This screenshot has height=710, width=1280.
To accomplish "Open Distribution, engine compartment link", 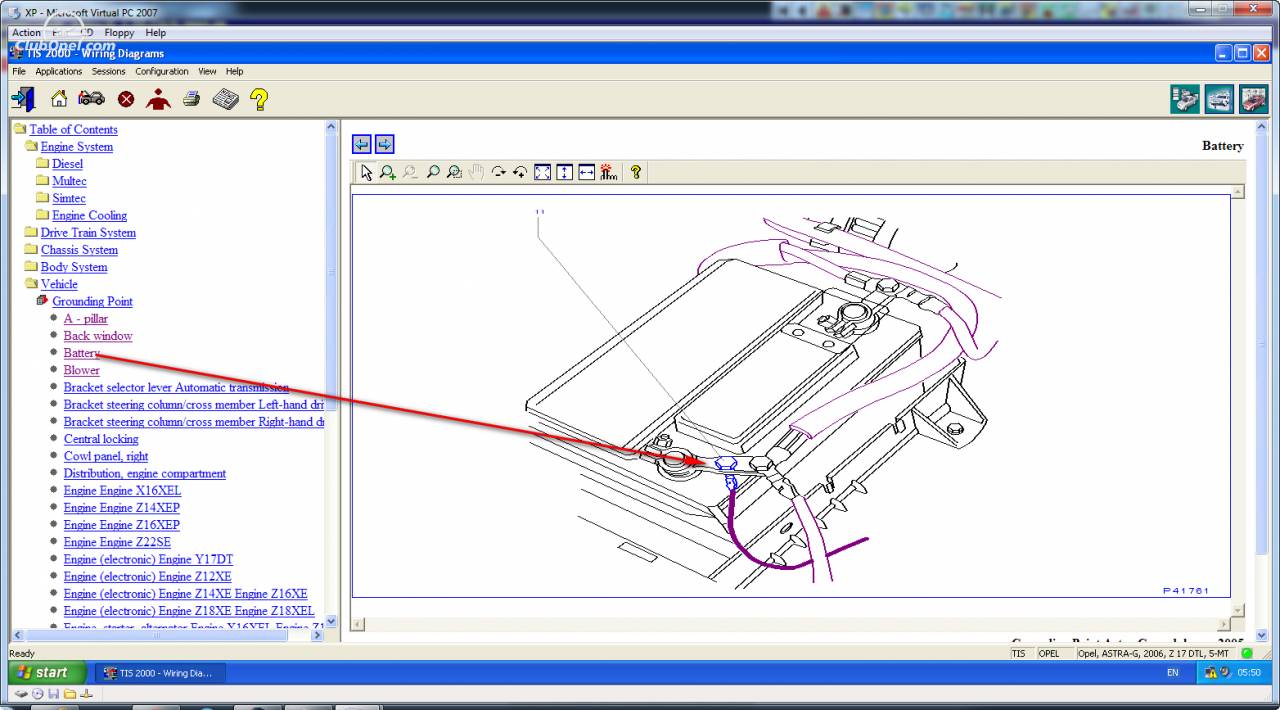I will (144, 473).
